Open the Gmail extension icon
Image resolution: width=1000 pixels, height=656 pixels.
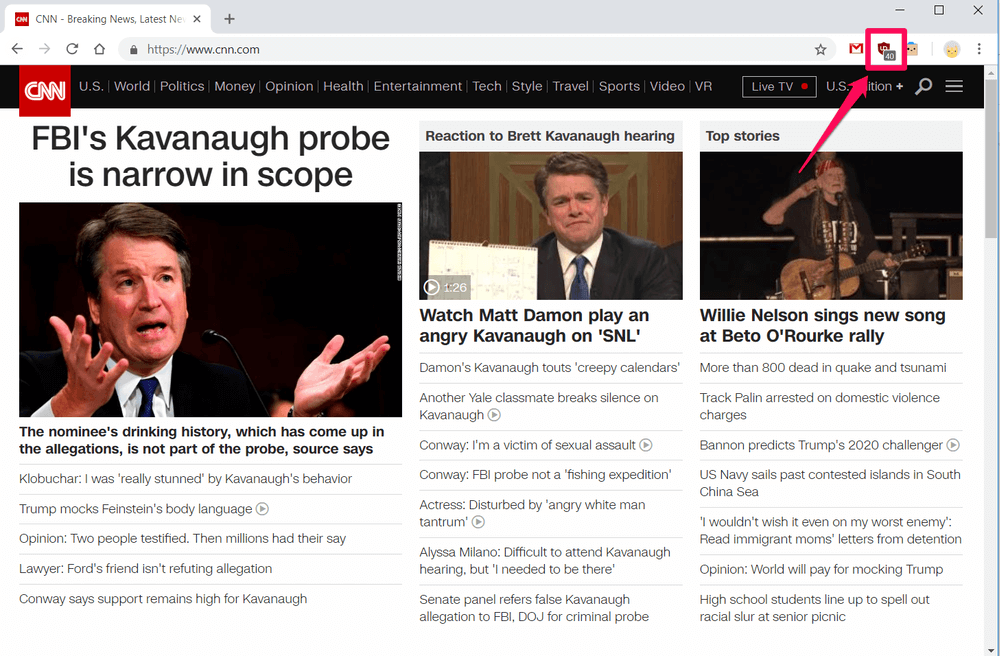point(856,48)
